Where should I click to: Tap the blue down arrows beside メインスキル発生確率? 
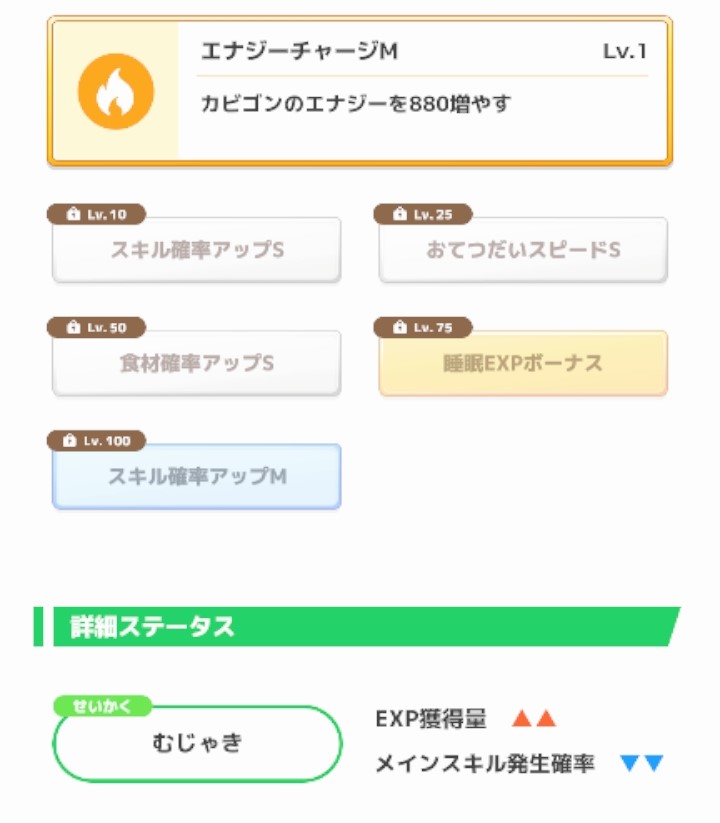click(x=641, y=764)
